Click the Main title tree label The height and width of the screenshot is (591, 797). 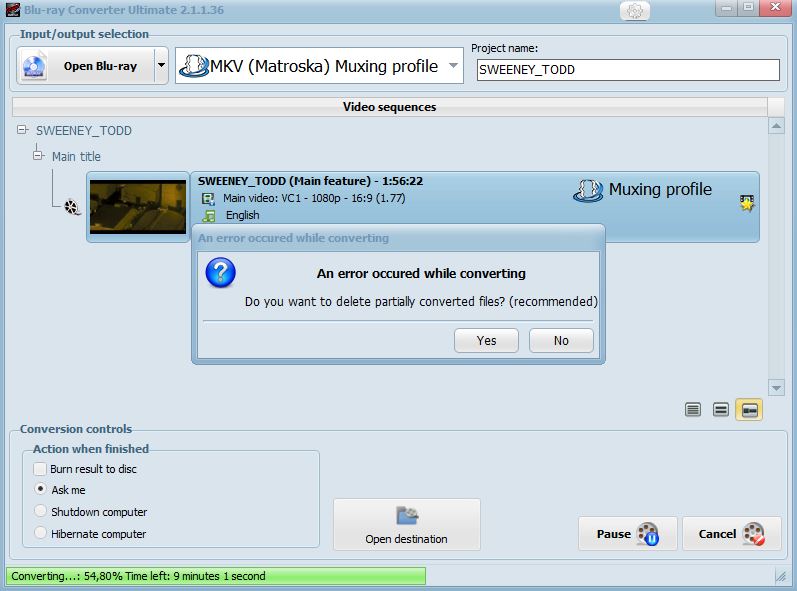(76, 157)
